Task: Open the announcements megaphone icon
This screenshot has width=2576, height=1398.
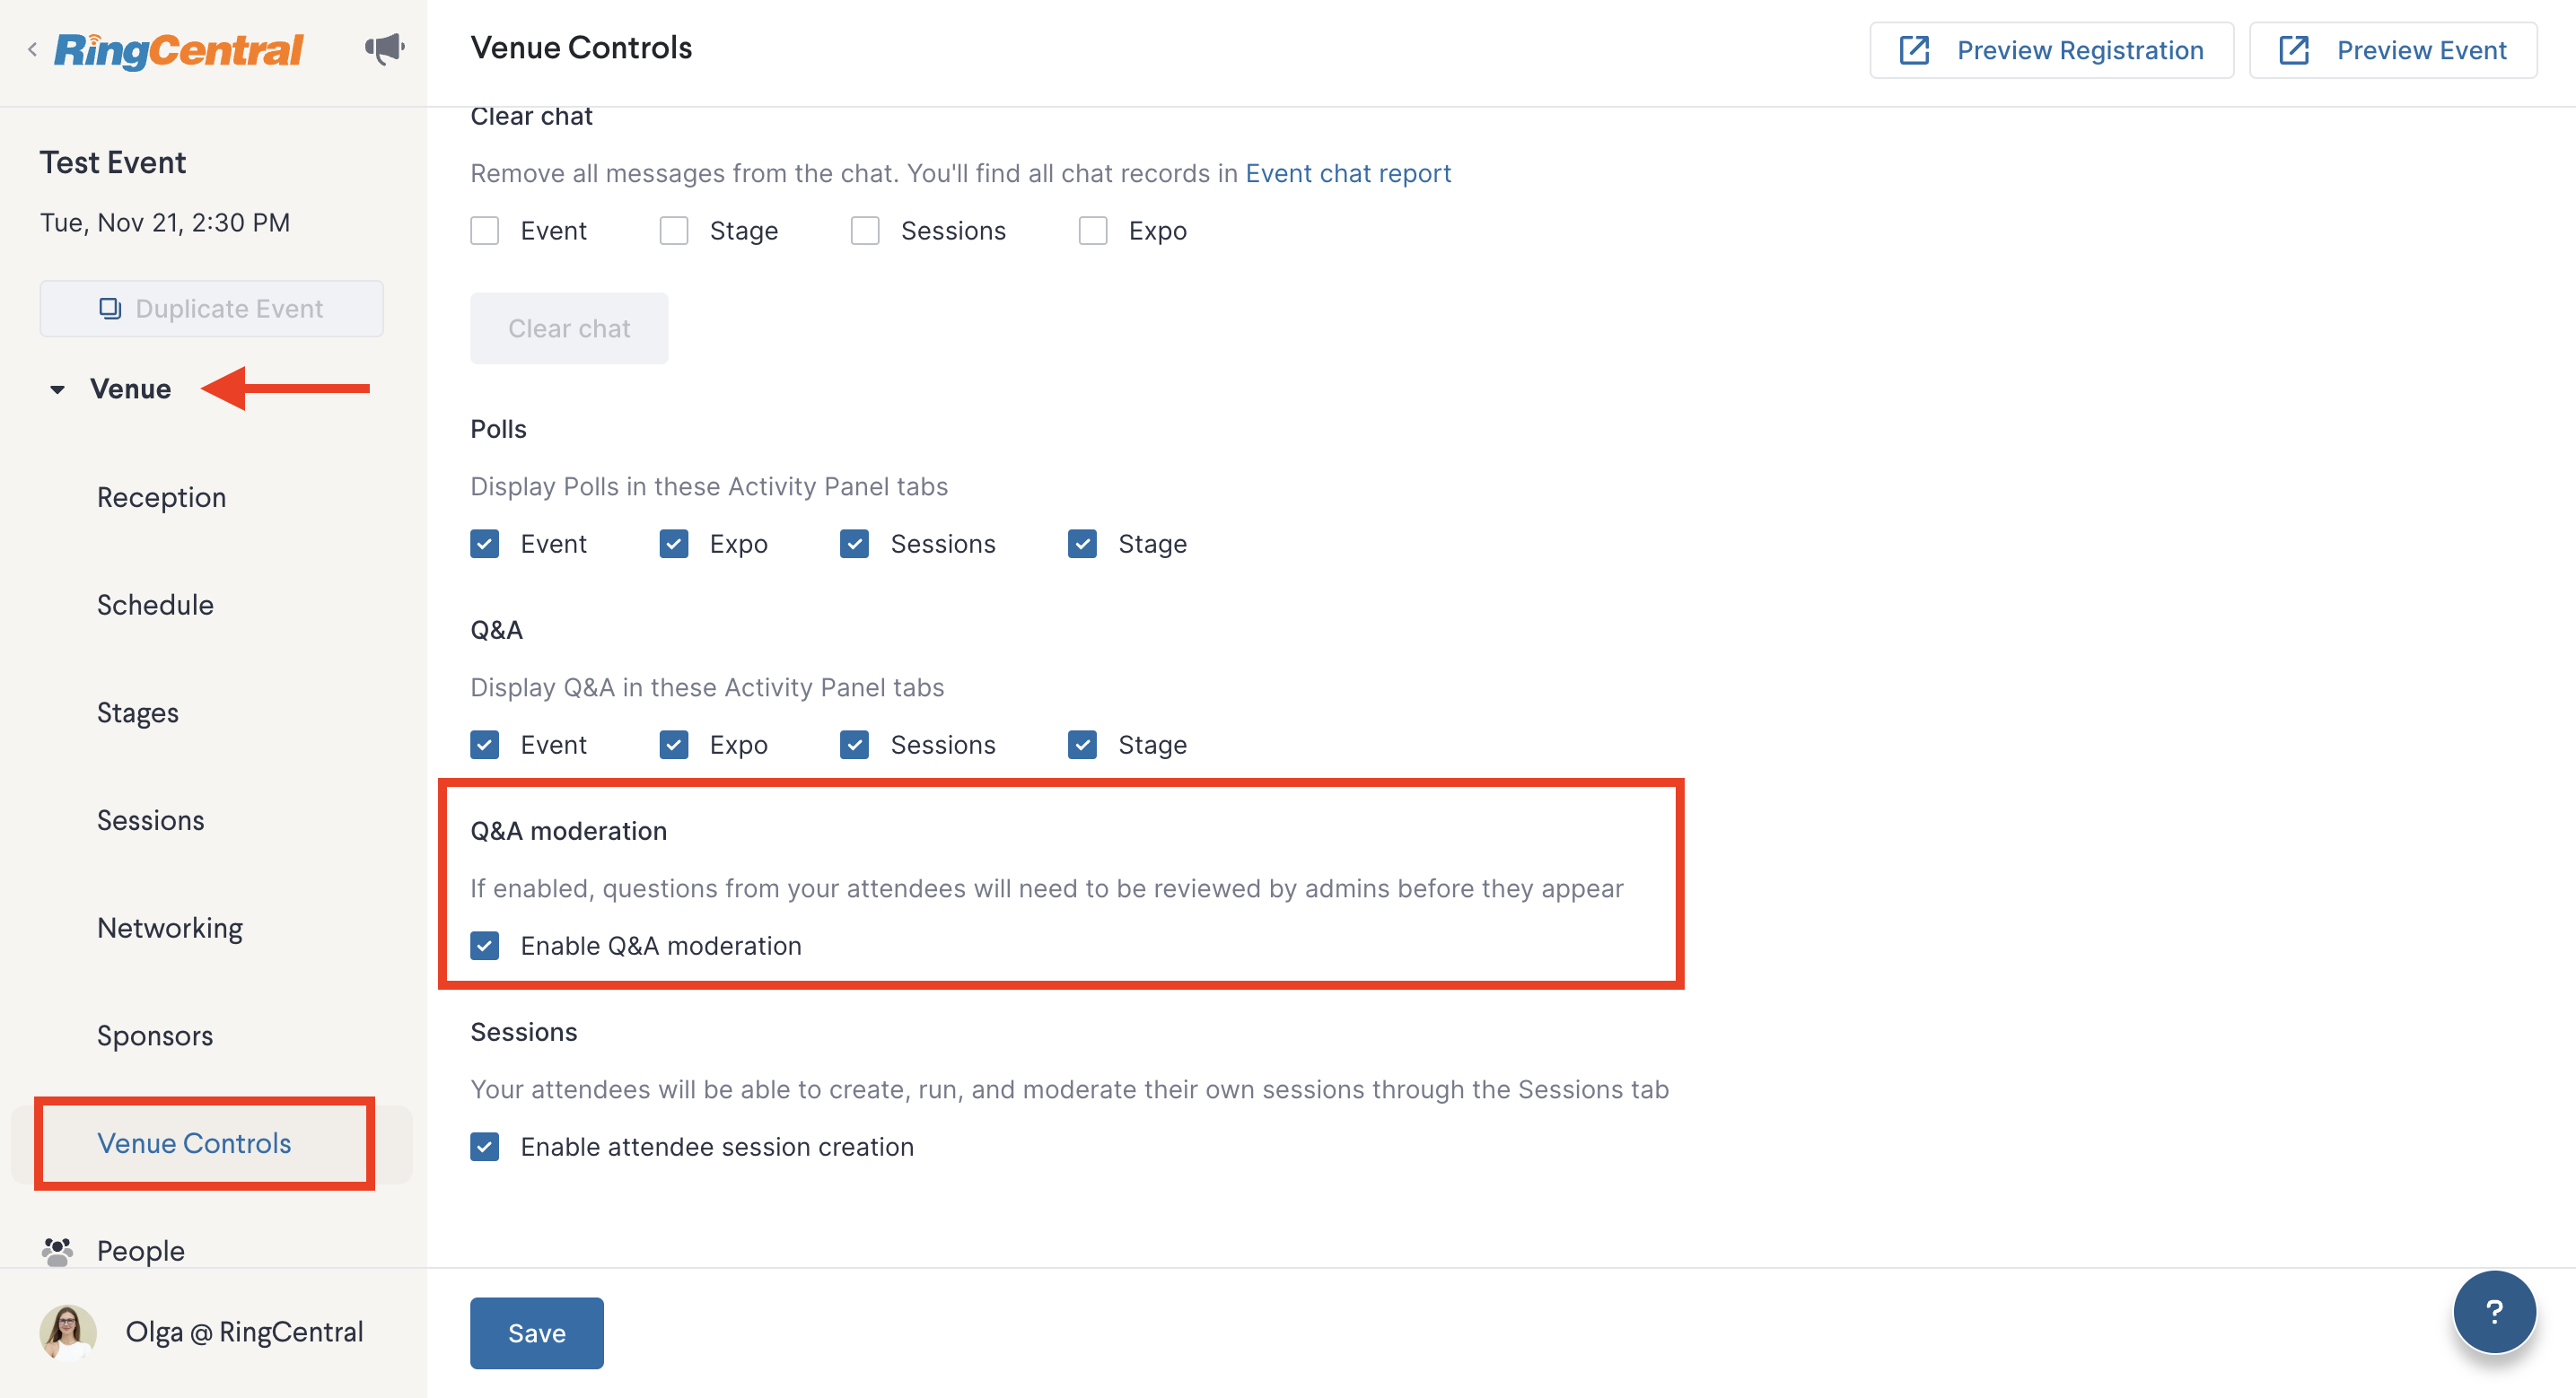Action: (x=385, y=48)
